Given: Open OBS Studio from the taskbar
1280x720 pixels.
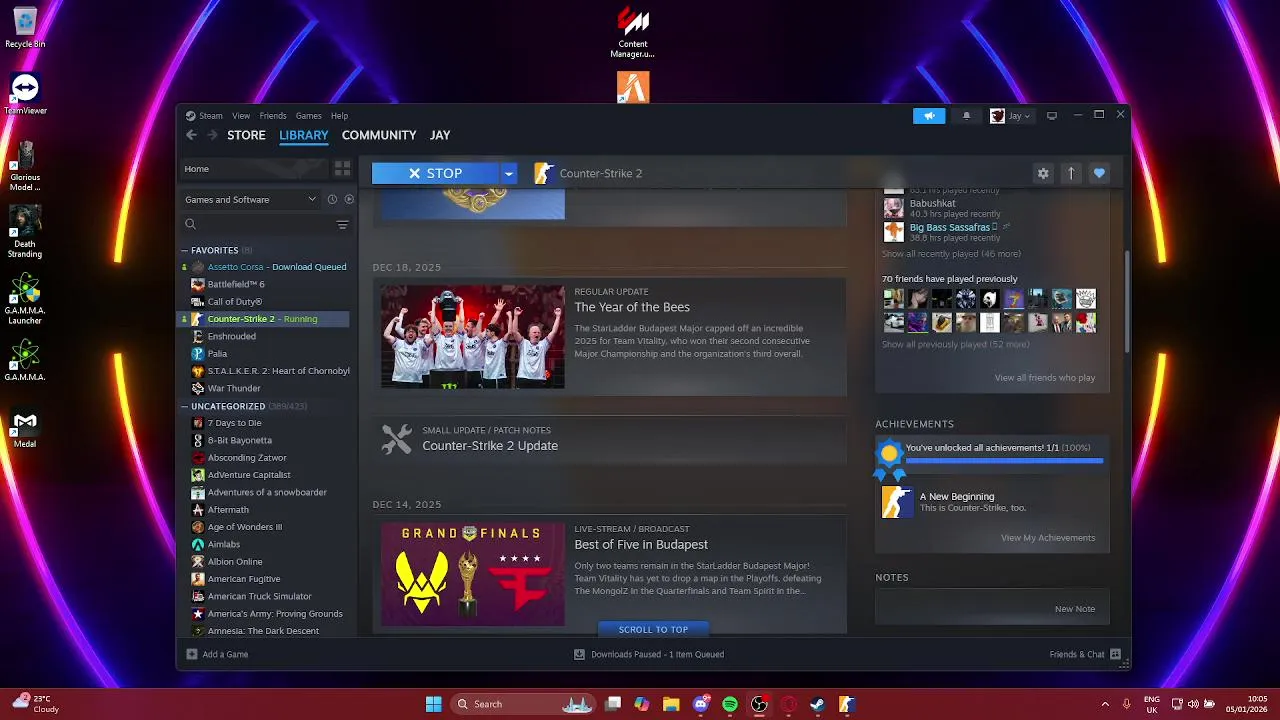Looking at the screenshot, I should tap(759, 704).
